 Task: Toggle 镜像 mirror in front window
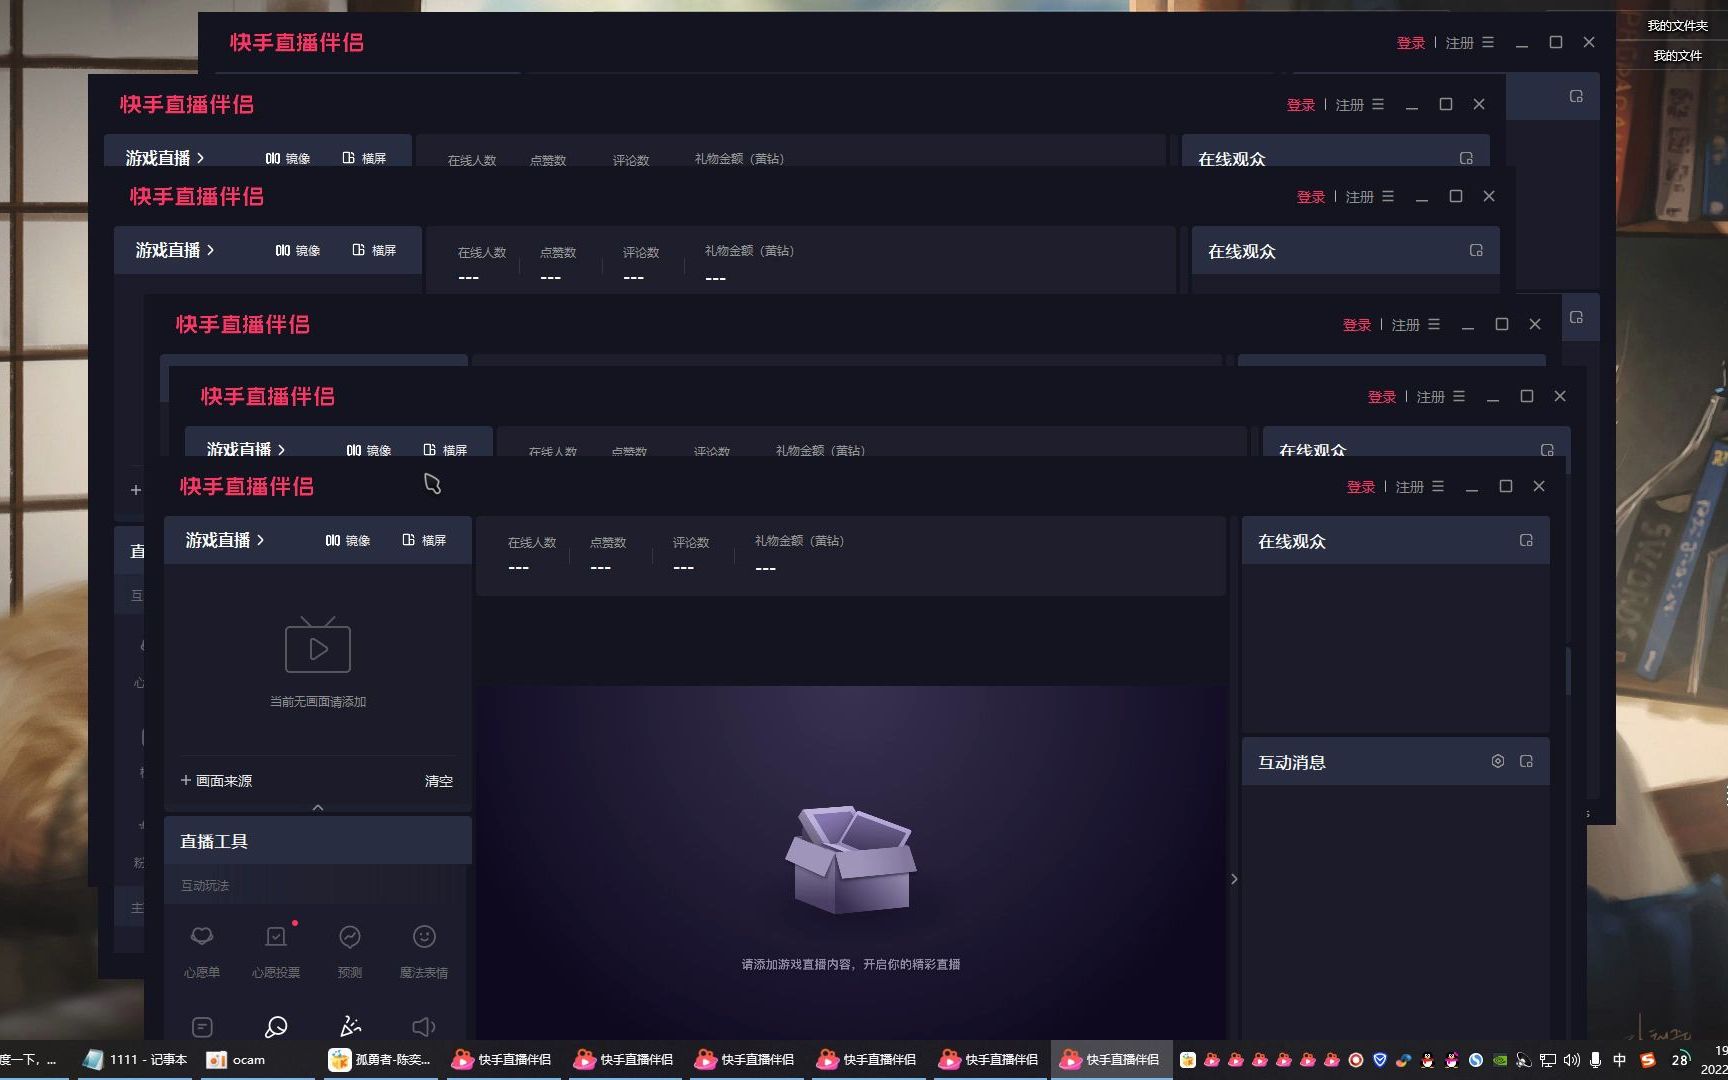click(347, 540)
